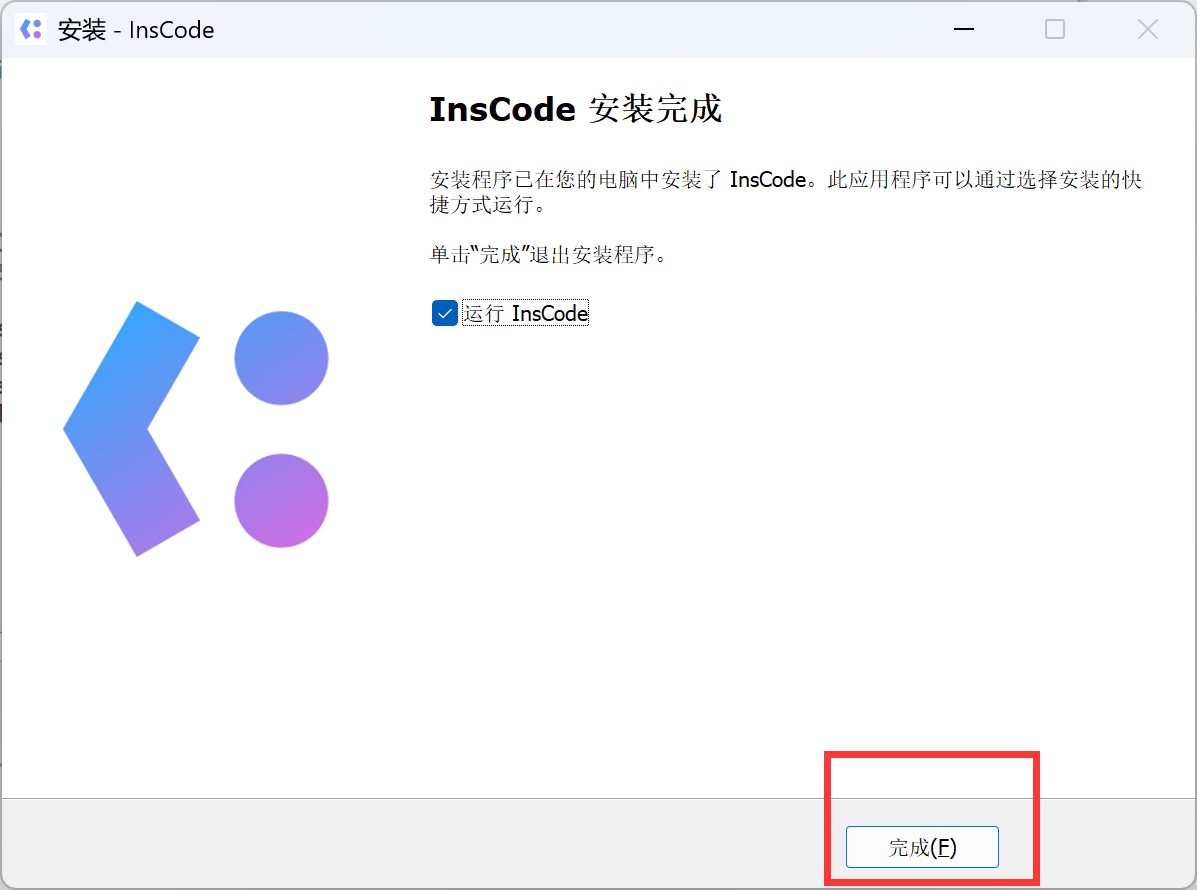
Task: Click the small InsCode logo mark top-left
Action: pos(30,29)
